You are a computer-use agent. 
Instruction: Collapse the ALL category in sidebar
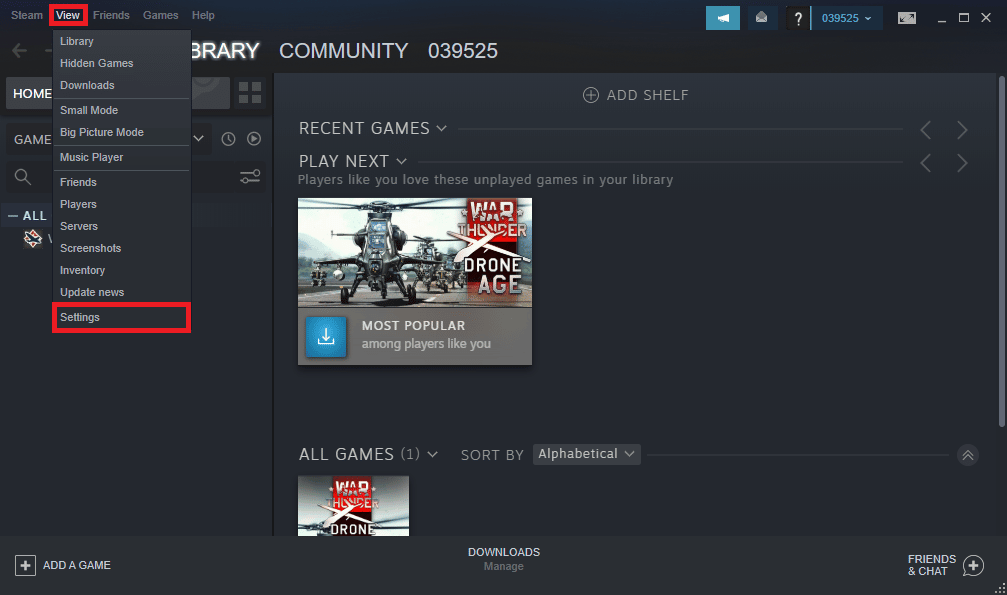13,217
